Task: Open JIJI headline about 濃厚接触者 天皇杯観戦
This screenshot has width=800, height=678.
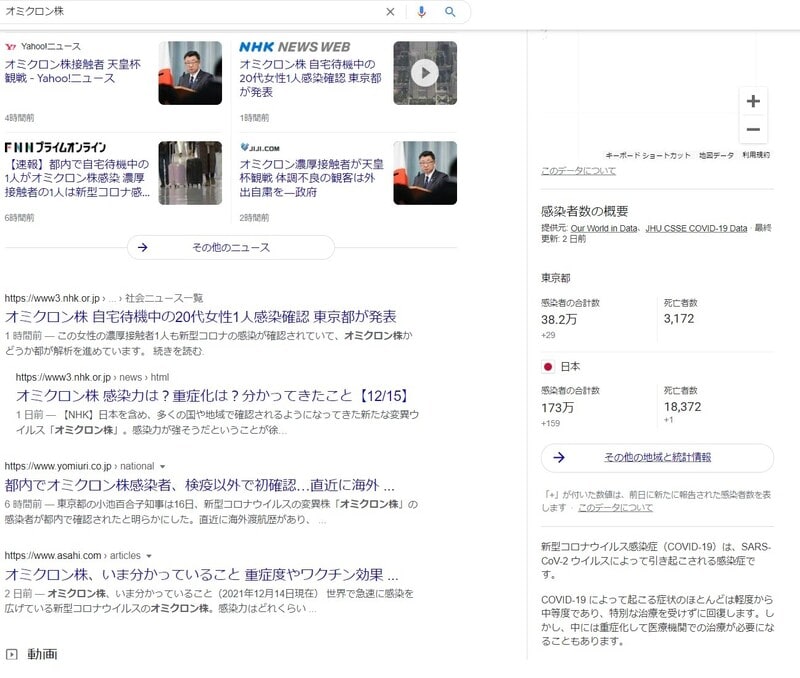Action: (x=311, y=178)
